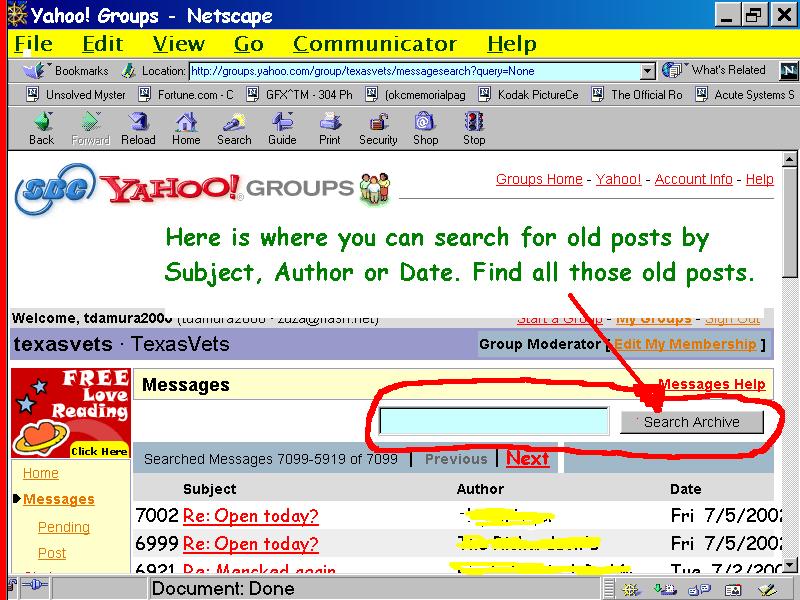Open okcmemorialpag bookmark
The width and height of the screenshot is (800, 600).
(x=415, y=94)
